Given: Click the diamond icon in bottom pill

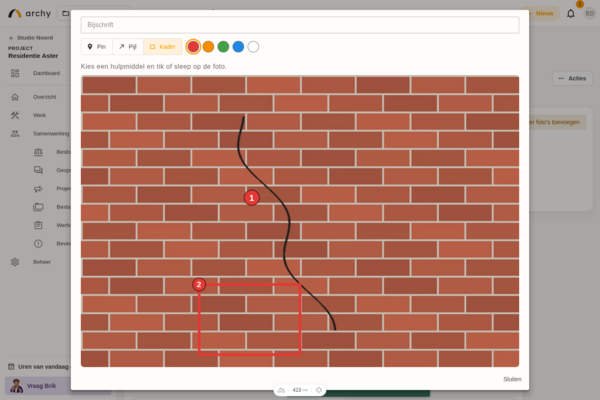Looking at the screenshot, I should pos(318,390).
